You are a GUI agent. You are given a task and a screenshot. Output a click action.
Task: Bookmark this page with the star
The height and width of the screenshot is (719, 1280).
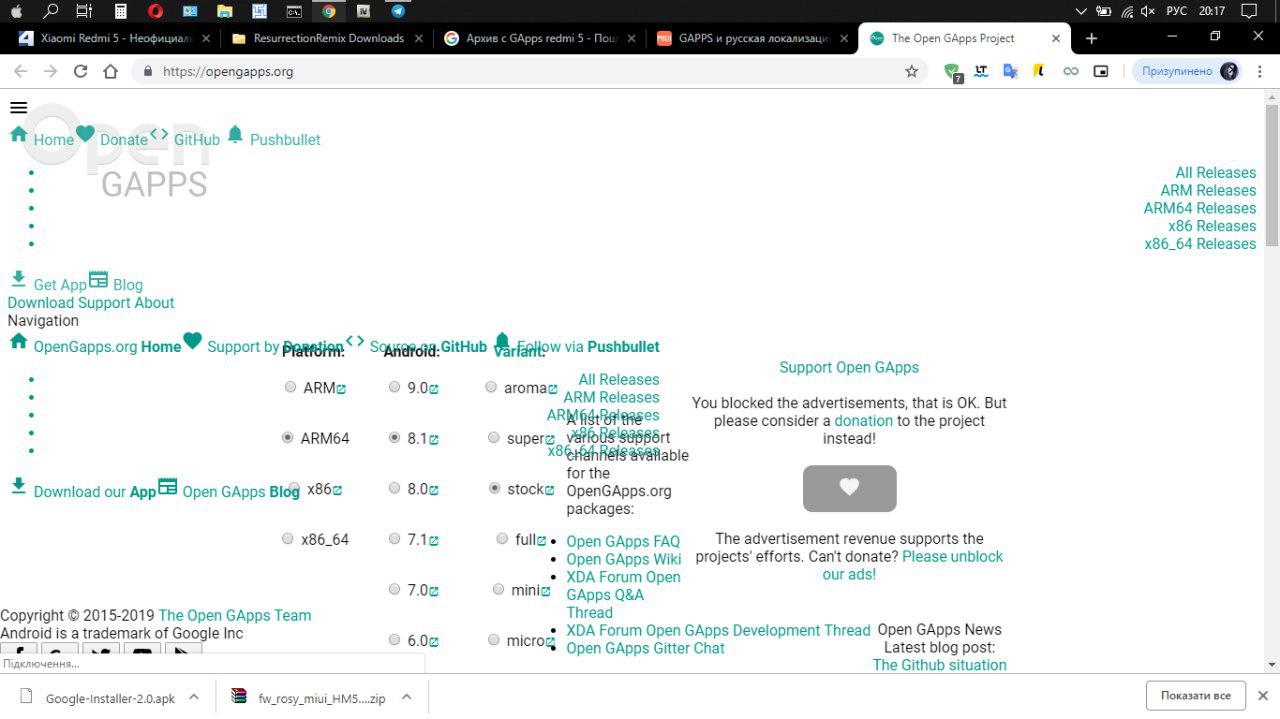[911, 71]
